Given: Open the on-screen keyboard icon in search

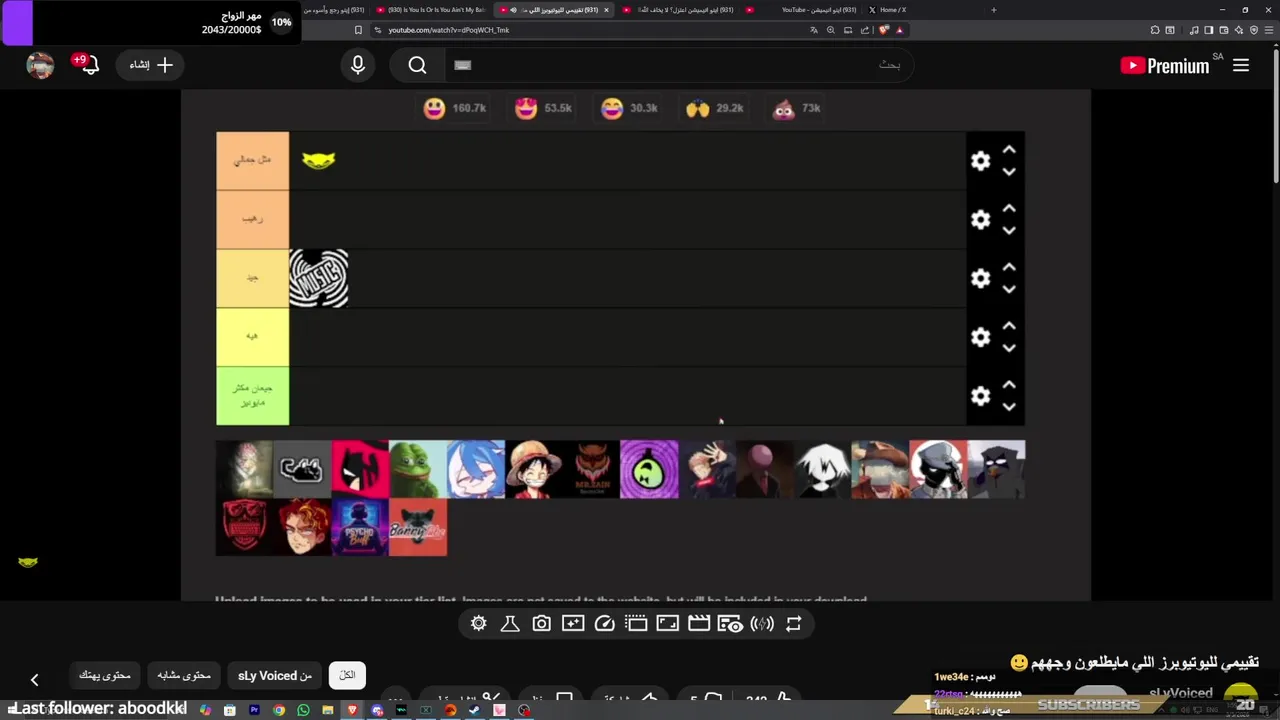Looking at the screenshot, I should tap(462, 65).
